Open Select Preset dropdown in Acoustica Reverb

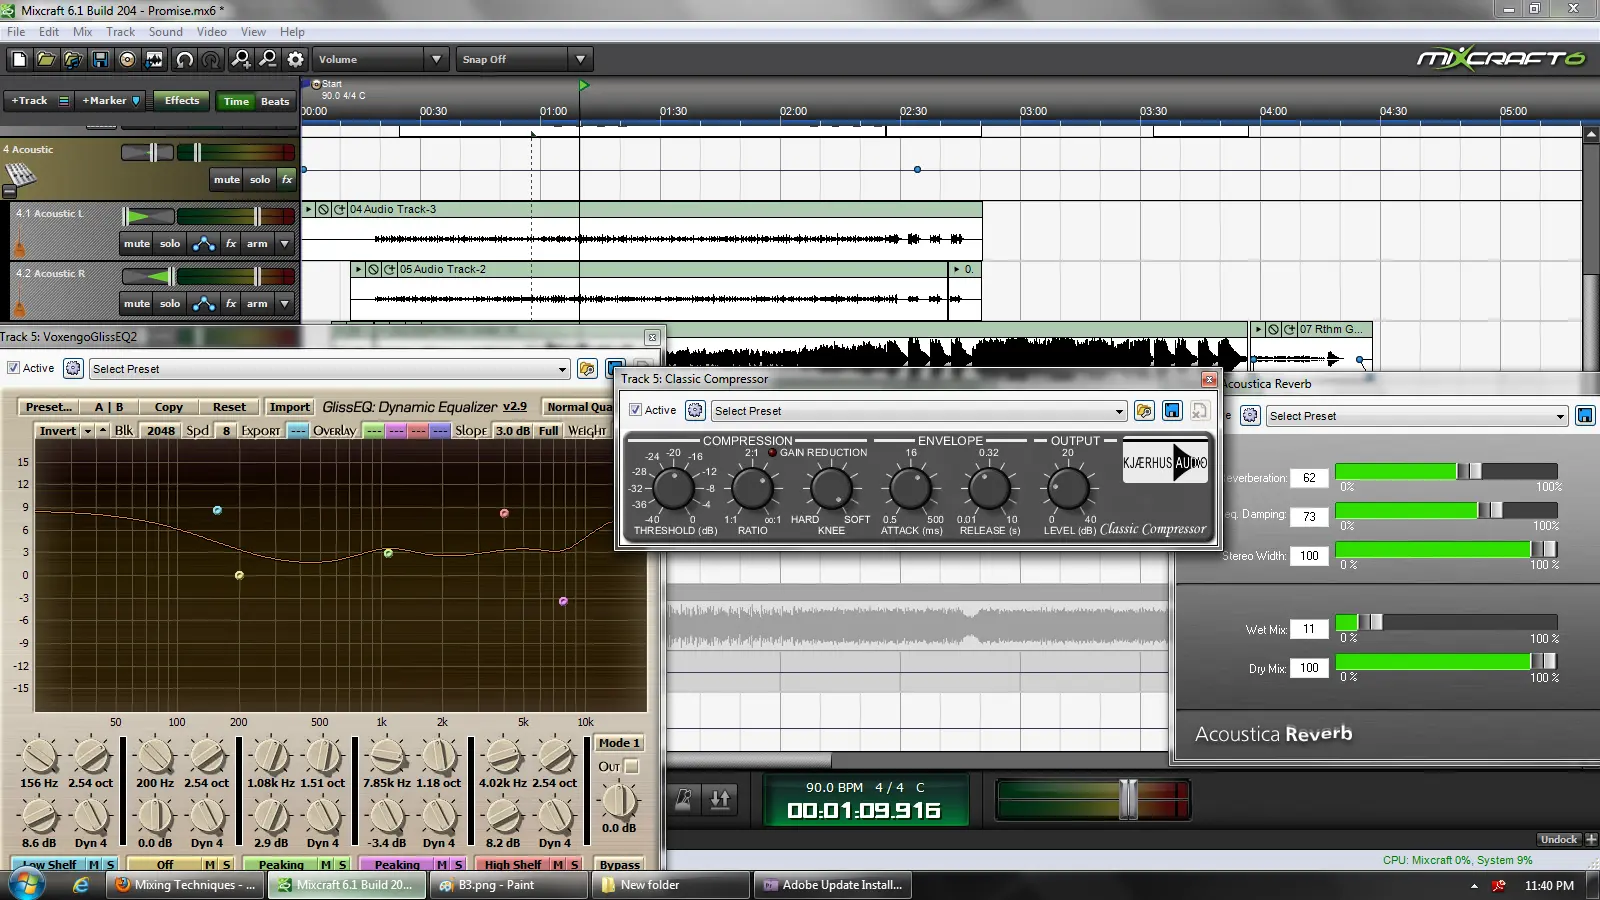click(x=1560, y=416)
